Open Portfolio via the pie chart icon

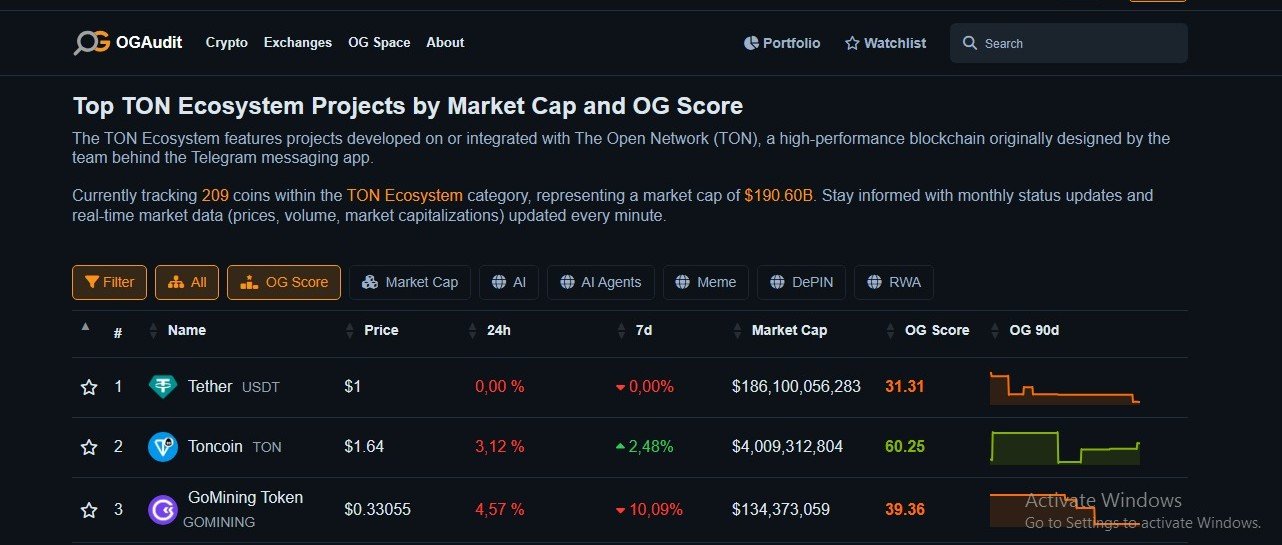click(x=751, y=43)
